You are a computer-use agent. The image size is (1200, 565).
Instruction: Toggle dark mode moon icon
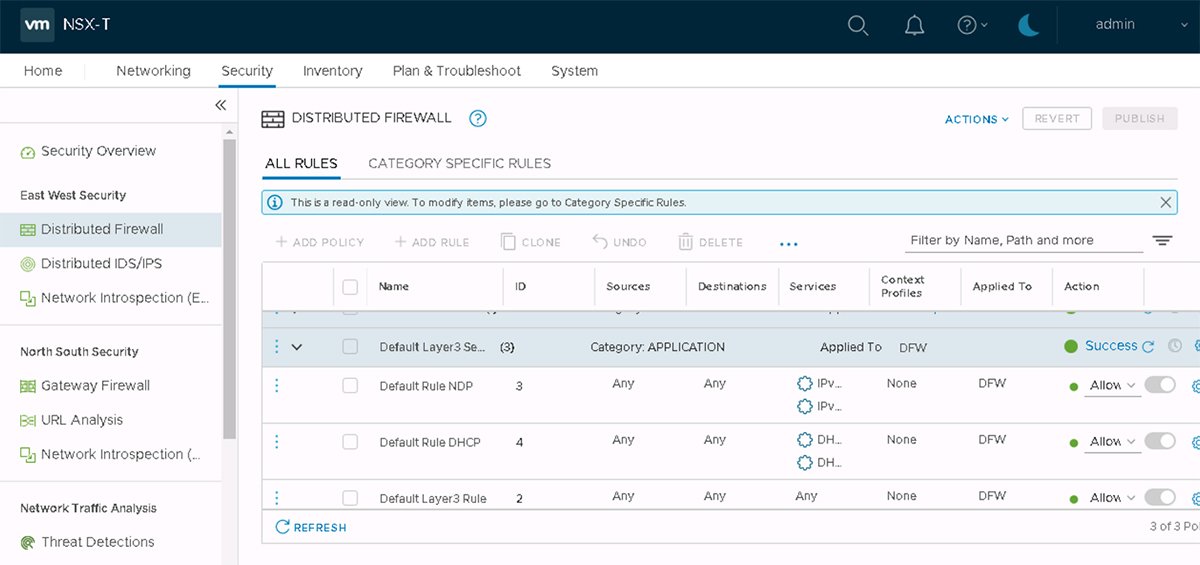point(1029,26)
